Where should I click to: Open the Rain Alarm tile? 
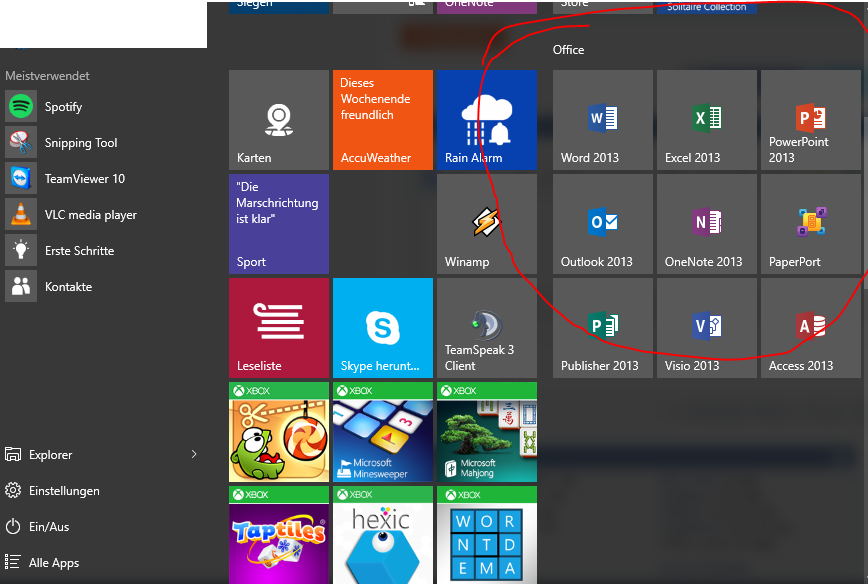point(487,120)
